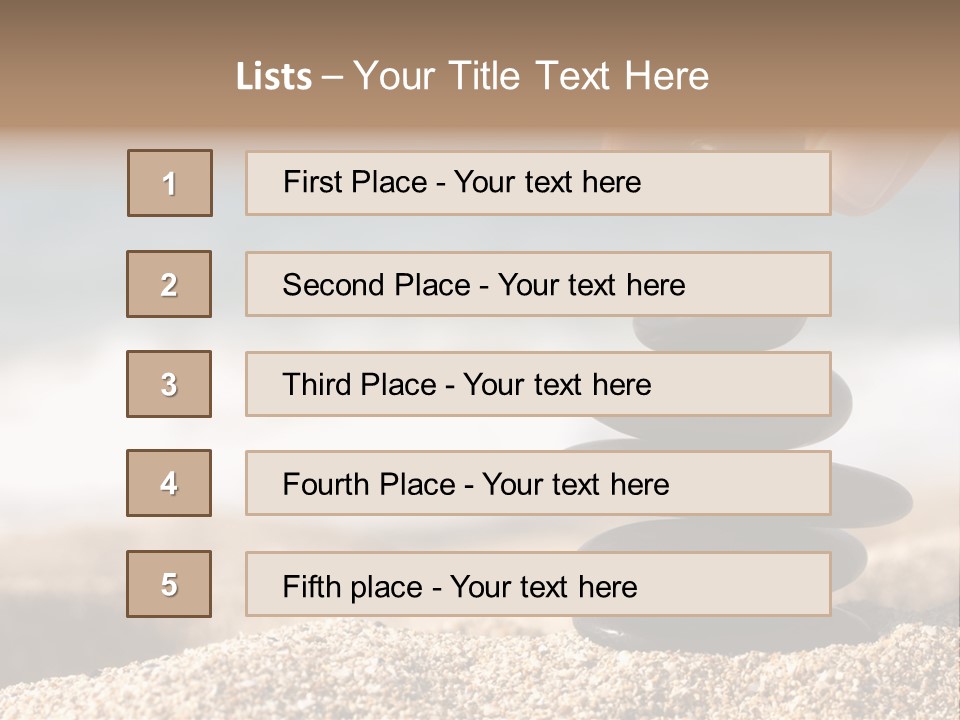Click the Third Place text box
This screenshot has width=960, height=720.
pyautogui.click(x=538, y=384)
